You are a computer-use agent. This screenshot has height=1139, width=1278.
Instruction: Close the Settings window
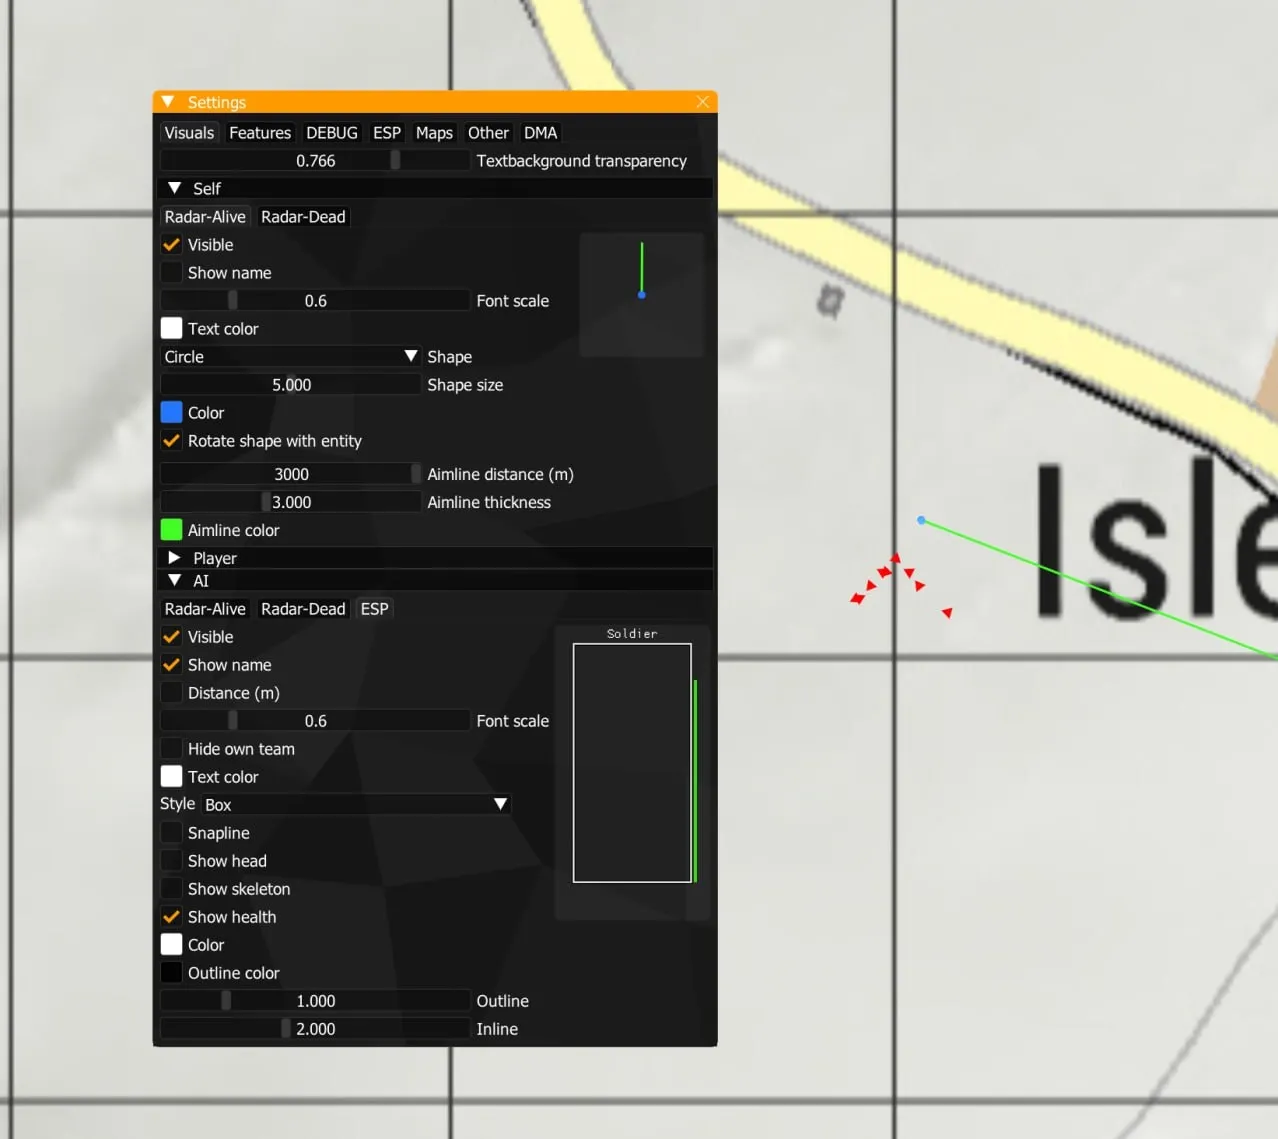coord(703,102)
